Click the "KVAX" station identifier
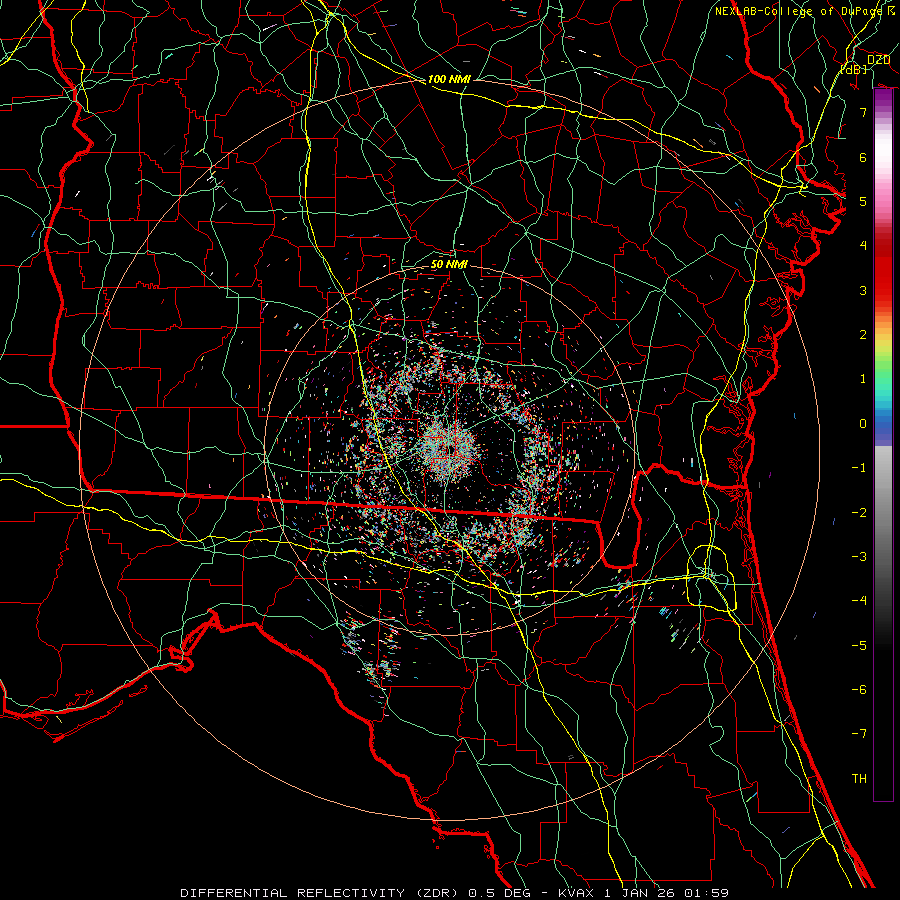Image resolution: width=900 pixels, height=900 pixels. coord(576,893)
